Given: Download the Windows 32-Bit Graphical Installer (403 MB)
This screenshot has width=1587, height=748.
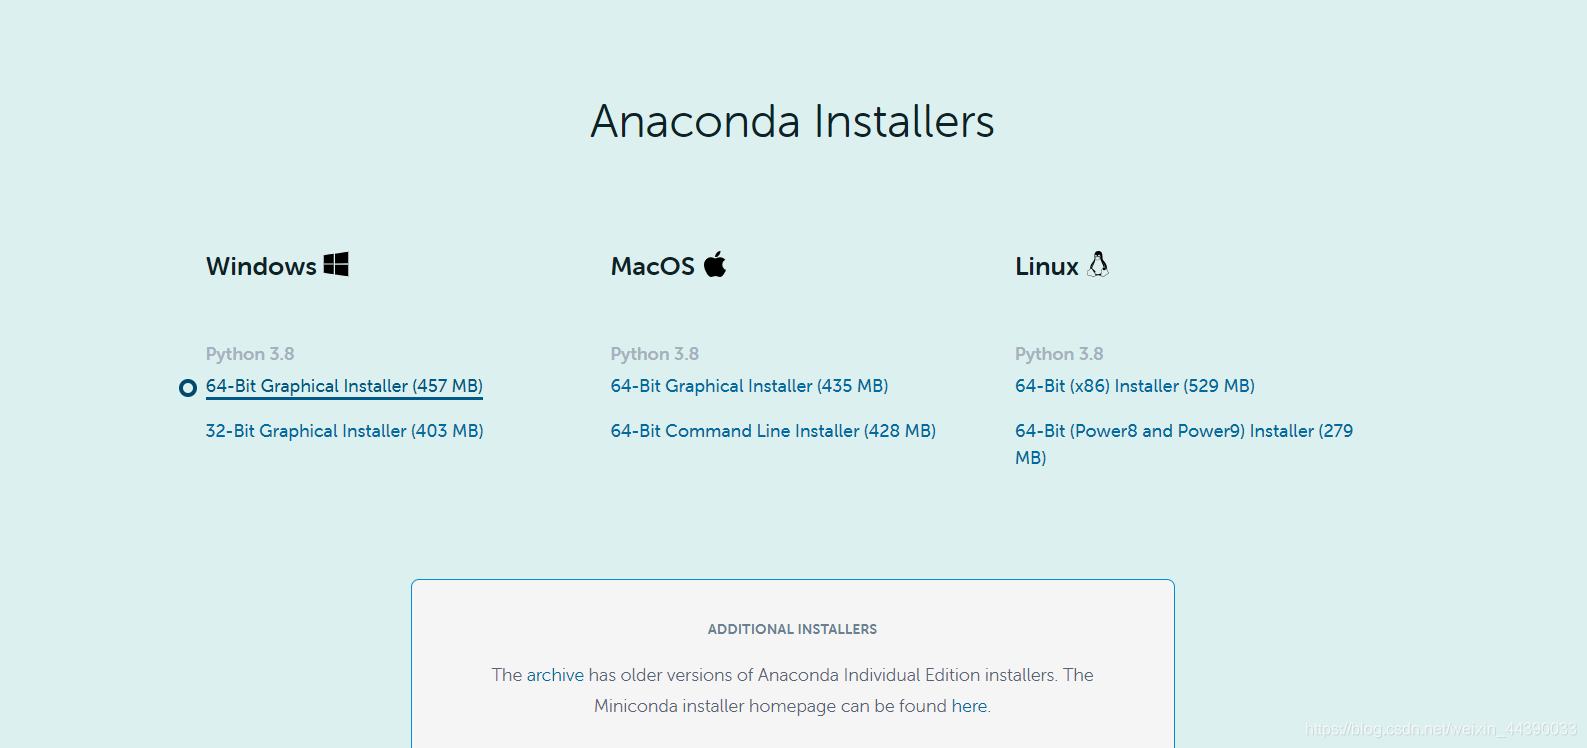Looking at the screenshot, I should point(344,430).
